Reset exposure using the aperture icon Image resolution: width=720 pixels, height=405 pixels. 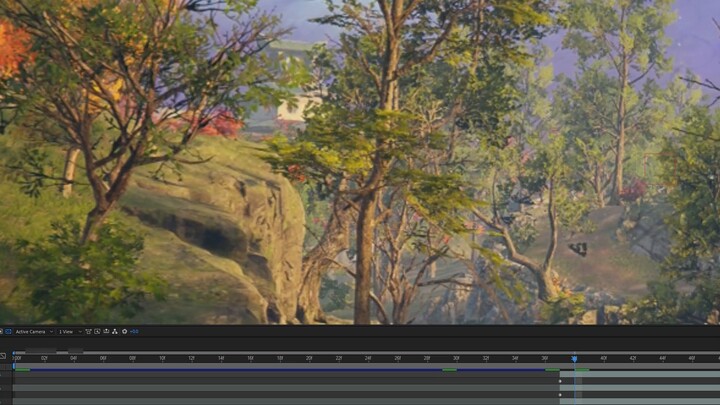click(124, 332)
